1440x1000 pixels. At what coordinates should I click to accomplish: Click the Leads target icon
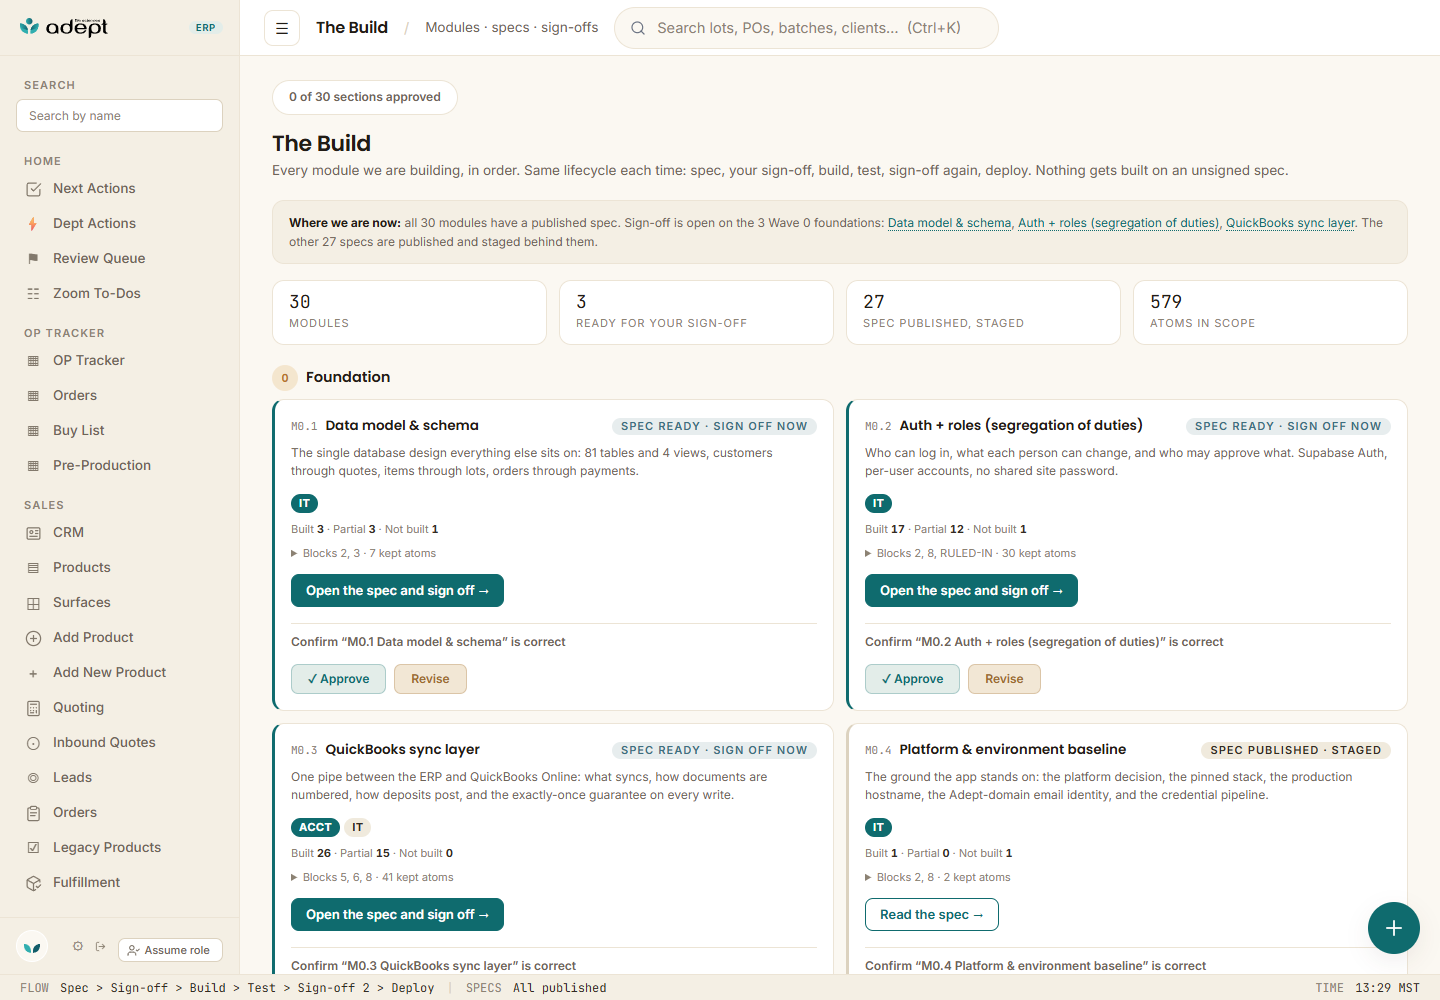pos(33,778)
